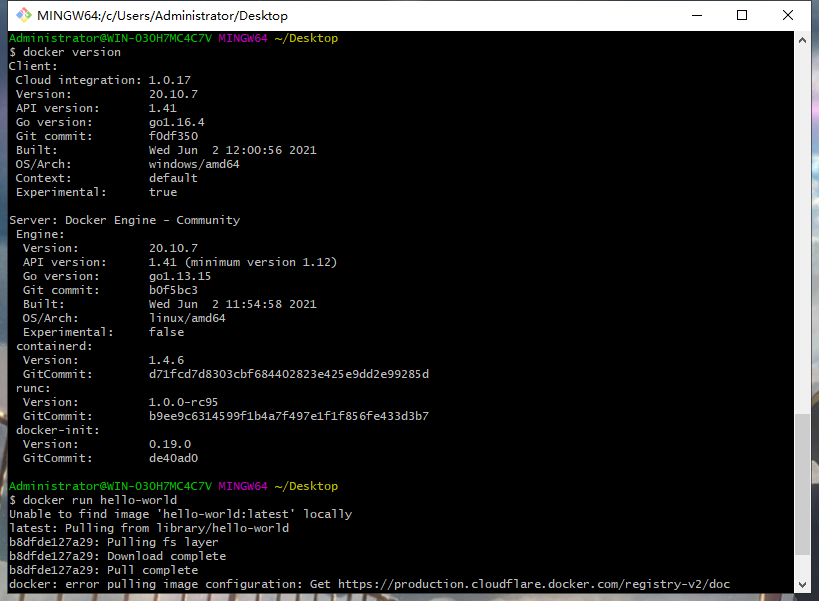The width and height of the screenshot is (819, 601).
Task: Maximize the MINGW64 terminal window
Action: pyautogui.click(x=742, y=15)
